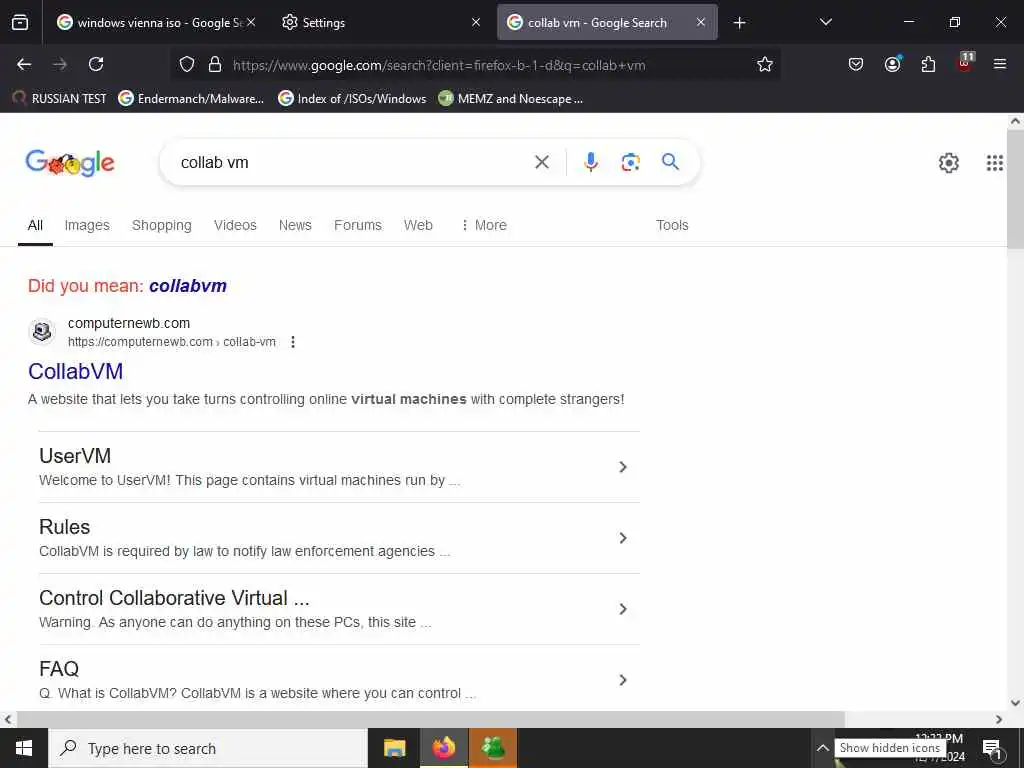1024x768 pixels.
Task: View site security lock information
Action: click(215, 64)
